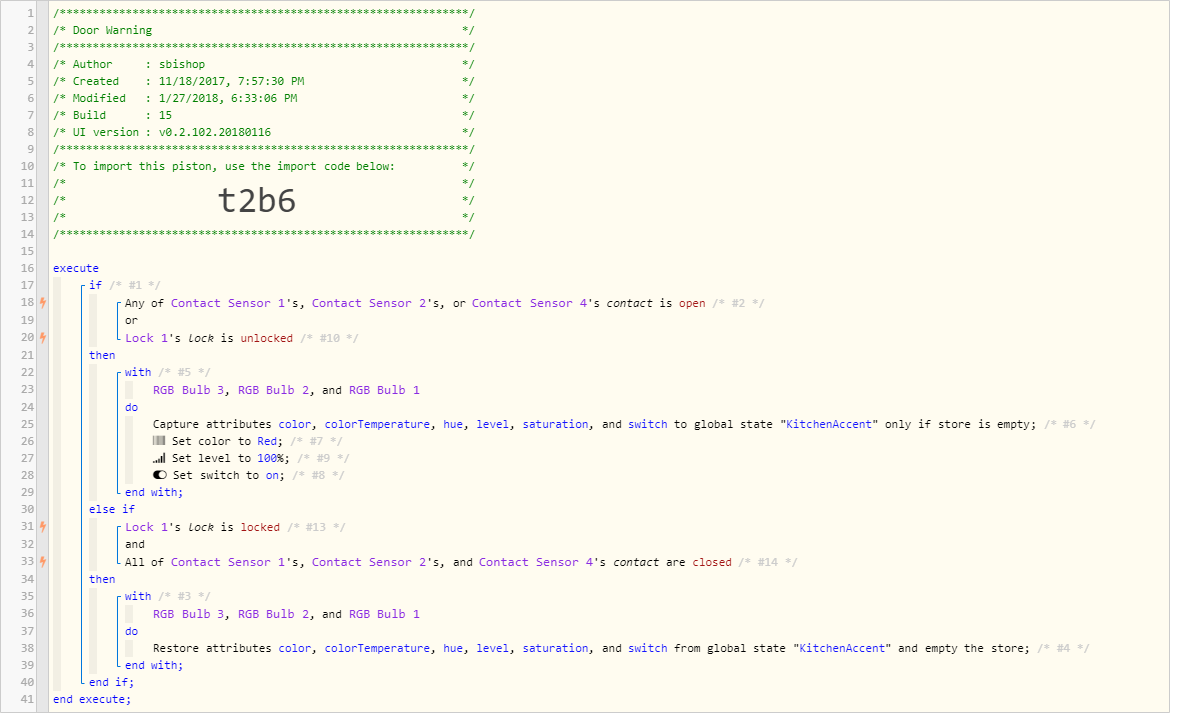
Task: Click the 'with' keyword on line 22
Action: click(138, 373)
